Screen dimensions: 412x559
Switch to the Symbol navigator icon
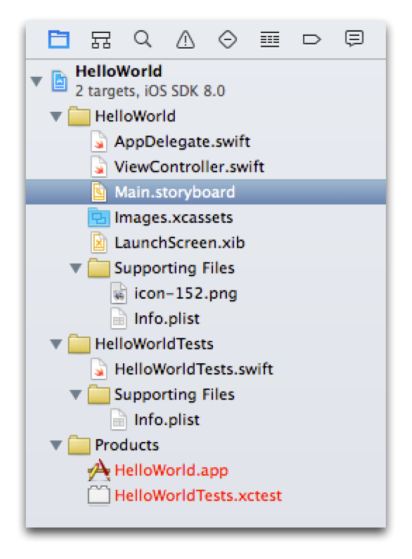point(101,39)
